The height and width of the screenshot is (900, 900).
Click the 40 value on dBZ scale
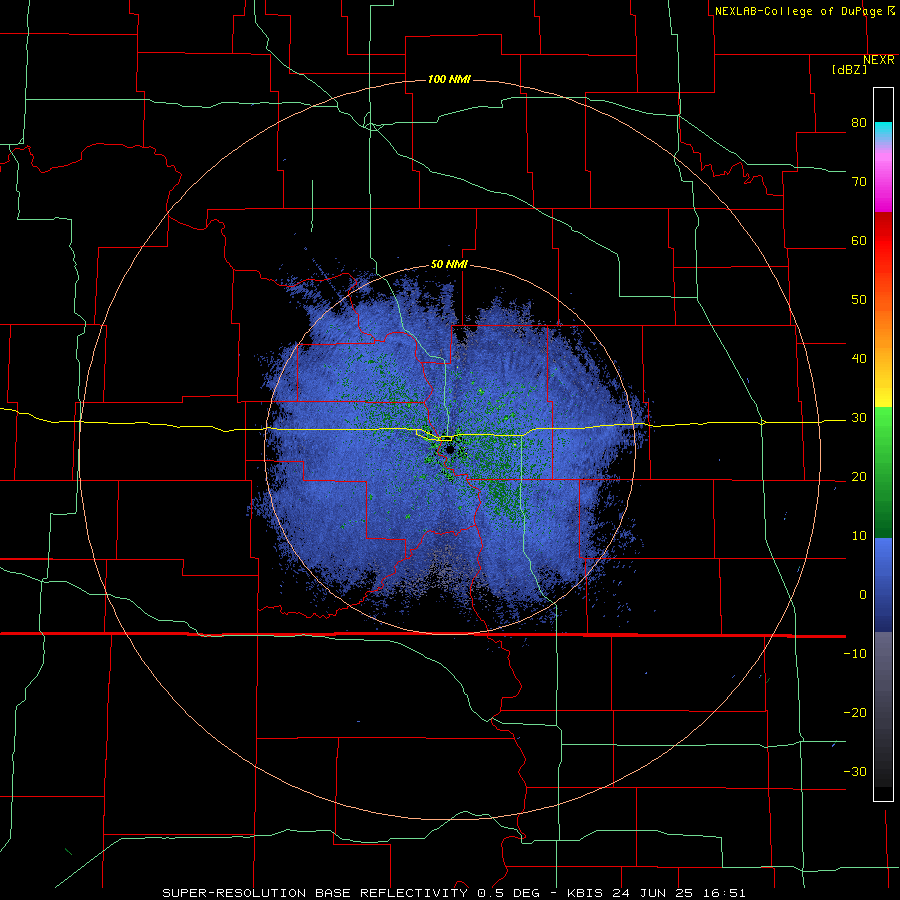pyautogui.click(x=859, y=359)
